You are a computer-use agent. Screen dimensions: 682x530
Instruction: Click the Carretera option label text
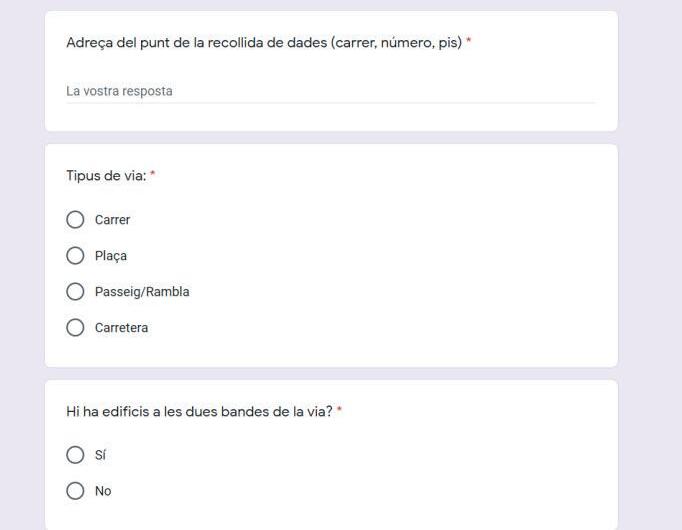click(121, 328)
